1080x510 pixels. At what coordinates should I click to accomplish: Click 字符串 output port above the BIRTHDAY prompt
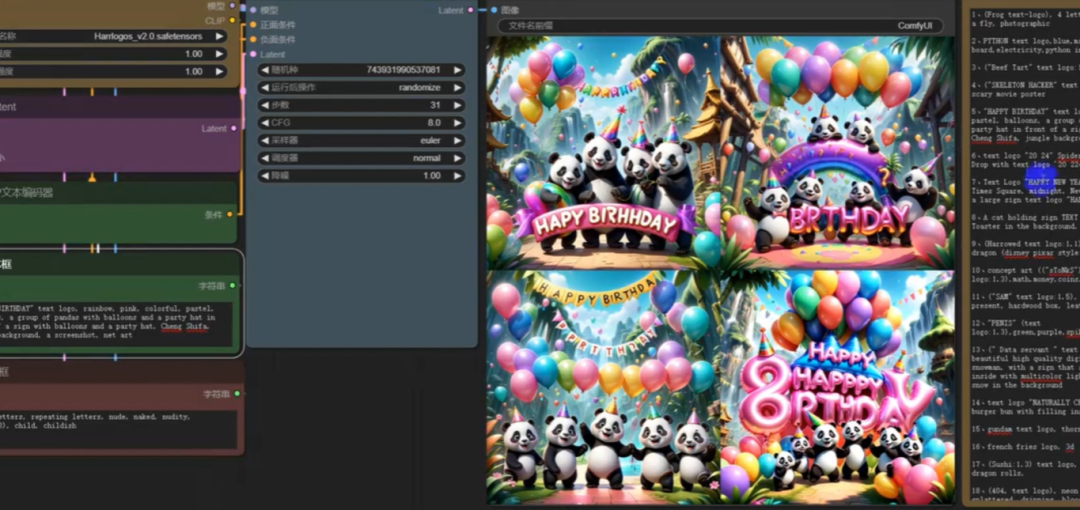click(232, 285)
